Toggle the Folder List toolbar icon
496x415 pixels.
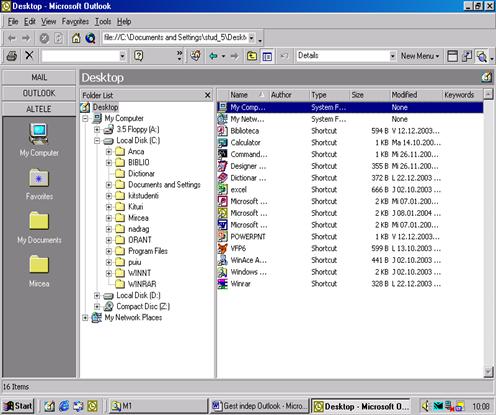pyautogui.click(x=267, y=56)
